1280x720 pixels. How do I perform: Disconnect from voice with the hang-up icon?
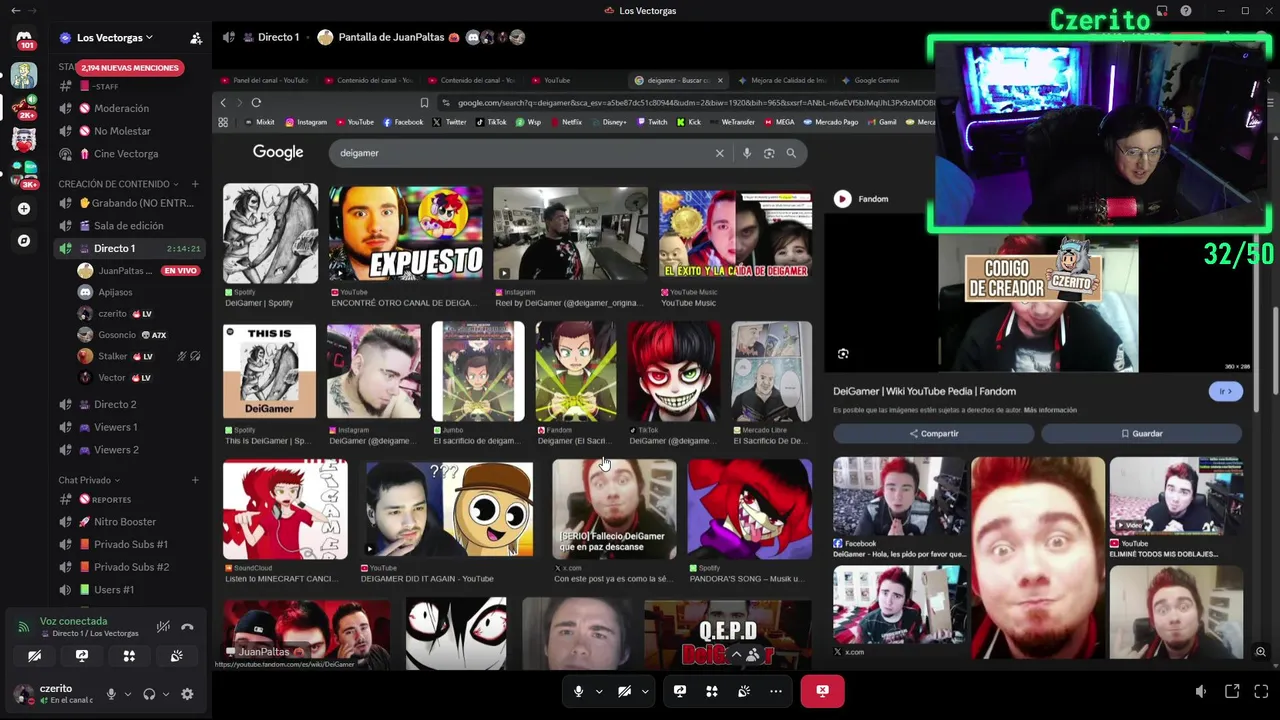187,627
